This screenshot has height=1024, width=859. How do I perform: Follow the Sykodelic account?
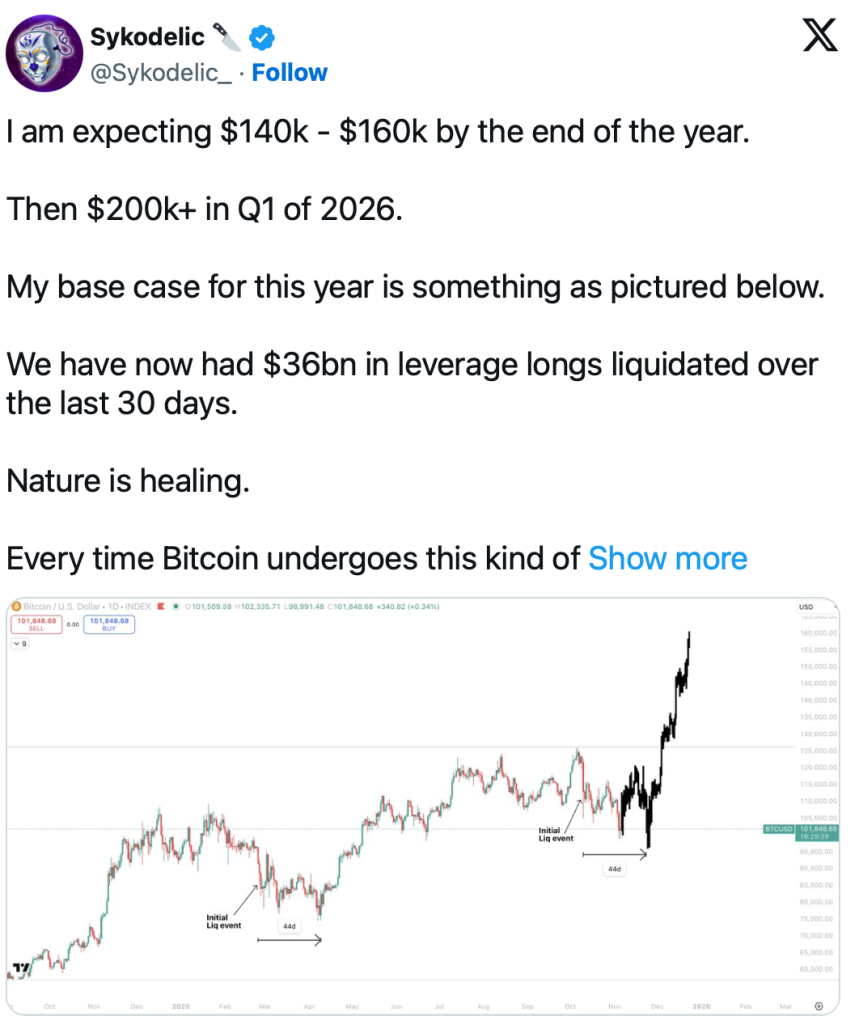pyautogui.click(x=289, y=73)
